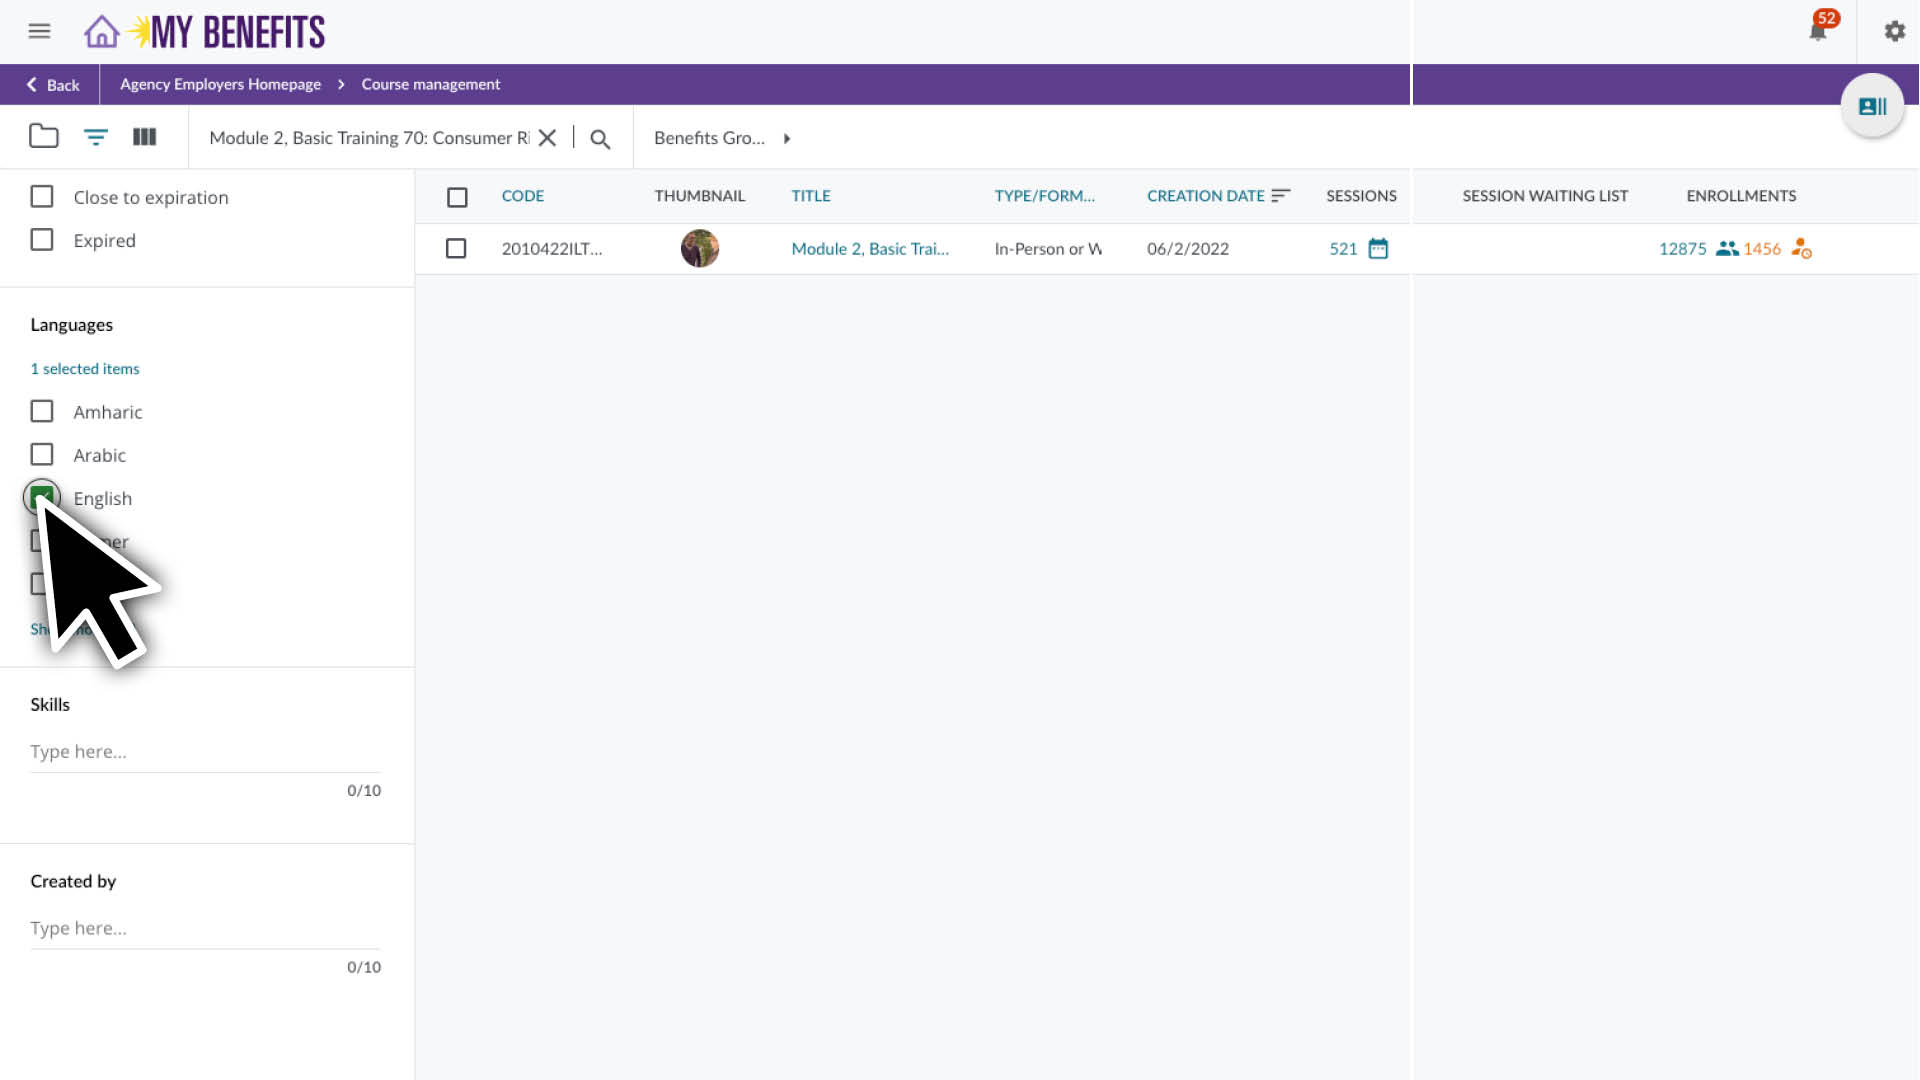The width and height of the screenshot is (1920, 1080).
Task: Open waiting enrollments user icon
Action: pyautogui.click(x=1801, y=249)
